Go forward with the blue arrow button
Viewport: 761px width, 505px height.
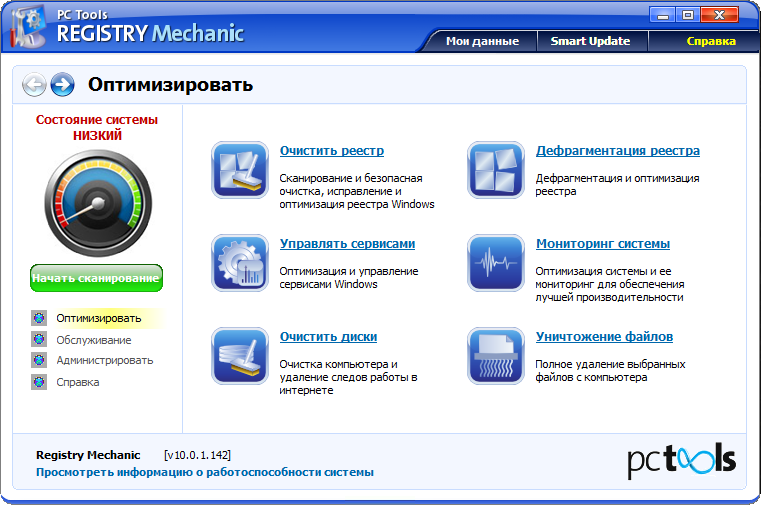[x=63, y=84]
